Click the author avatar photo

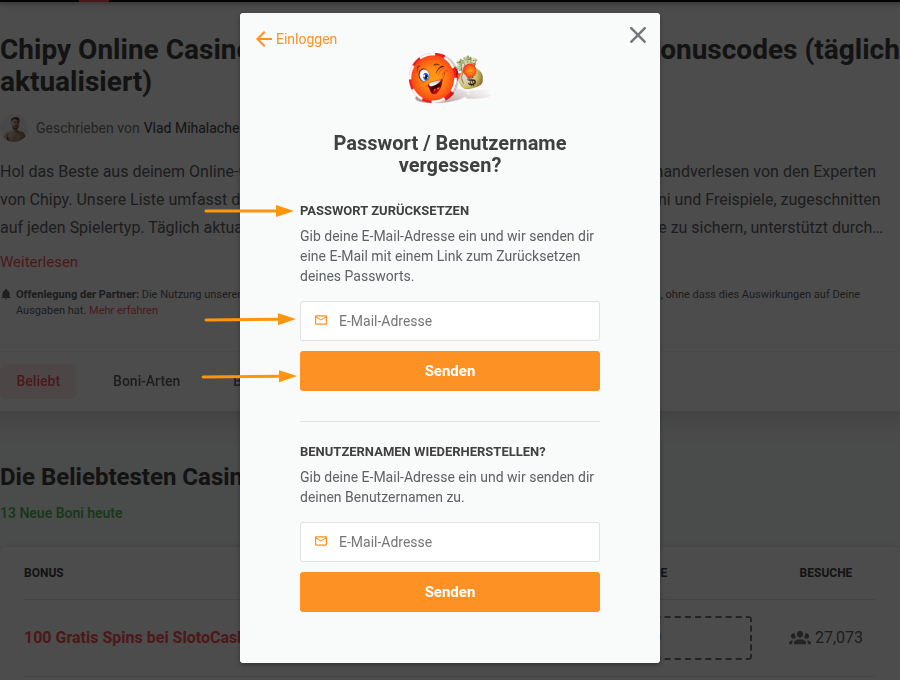coord(14,128)
